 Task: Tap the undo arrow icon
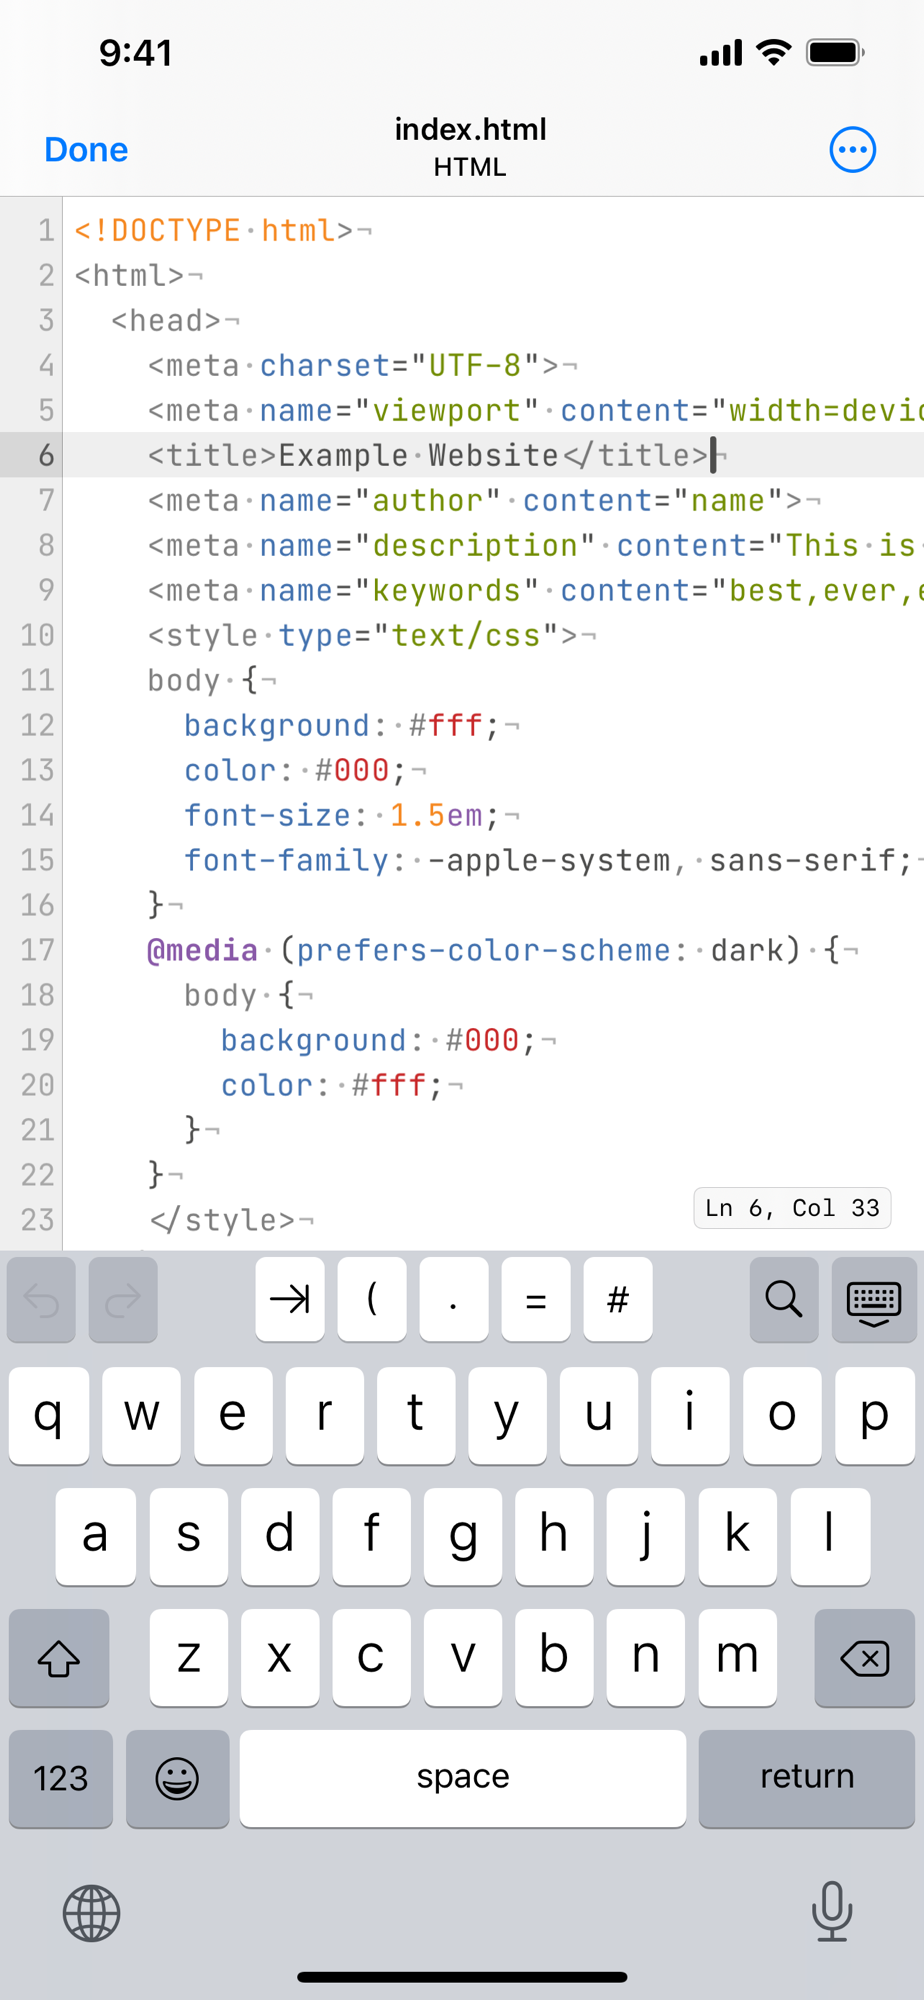click(41, 1300)
